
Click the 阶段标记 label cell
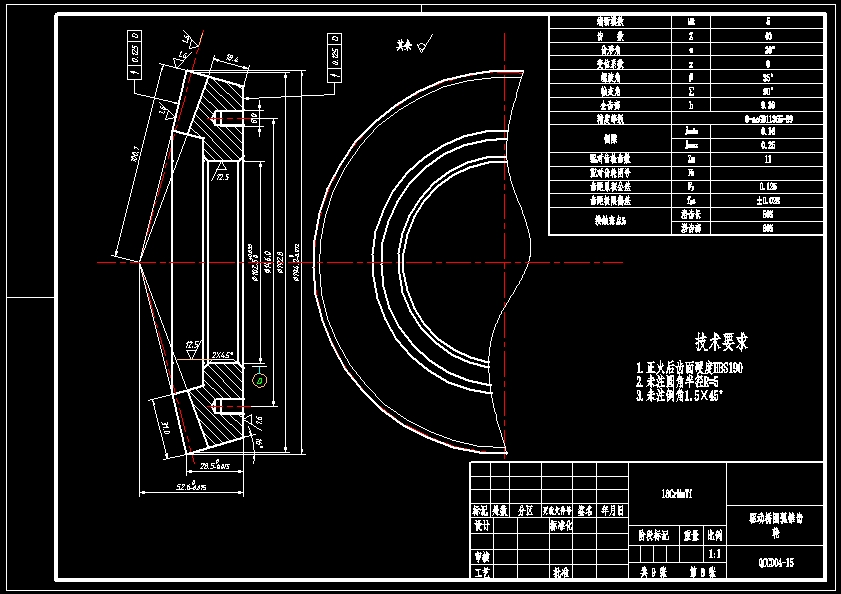[x=654, y=535]
